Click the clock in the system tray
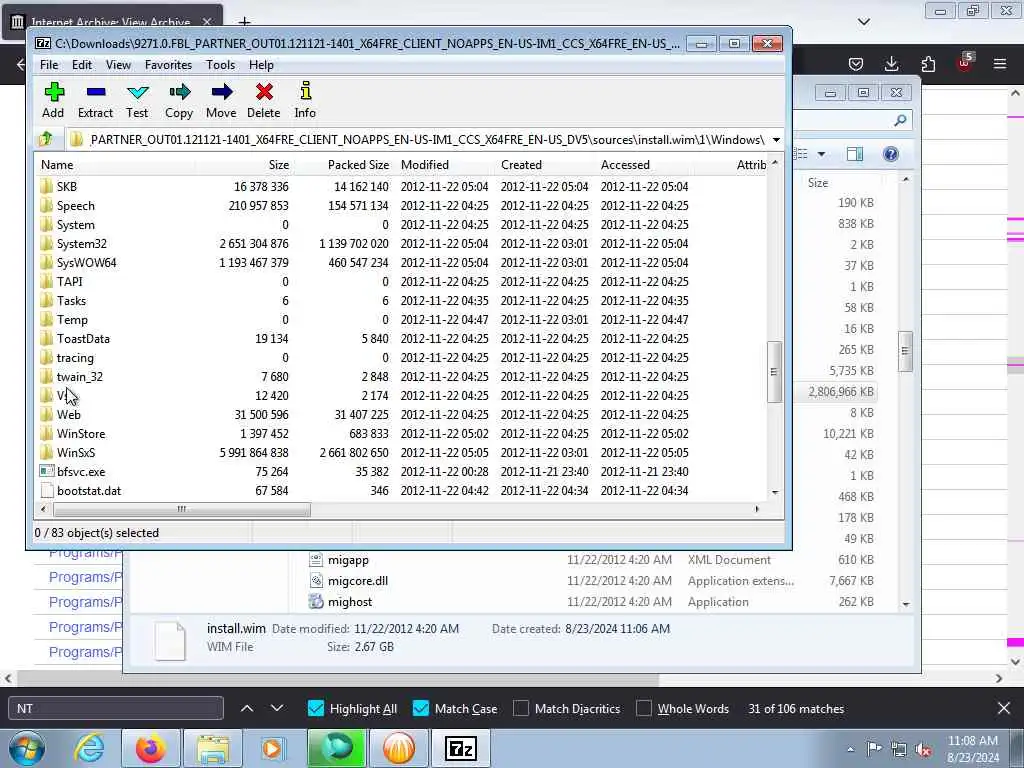Image resolution: width=1024 pixels, height=768 pixels. pyautogui.click(x=973, y=749)
